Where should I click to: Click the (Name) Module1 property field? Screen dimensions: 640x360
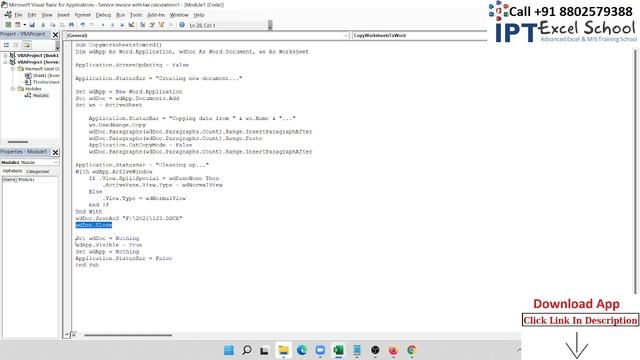(30, 180)
